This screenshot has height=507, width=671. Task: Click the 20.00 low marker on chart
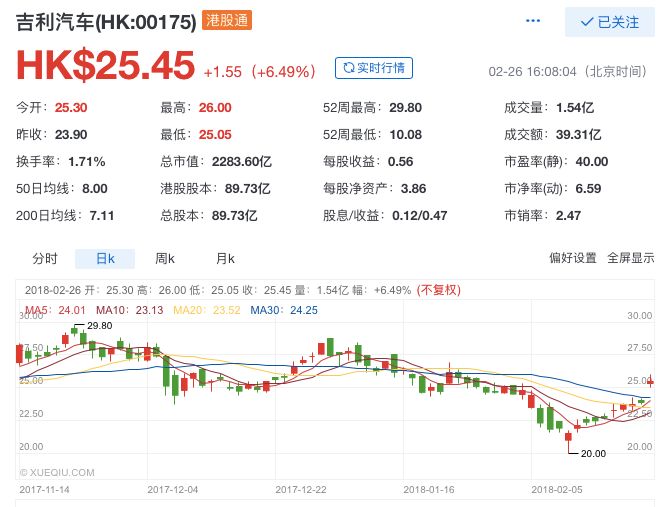pyautogui.click(x=593, y=454)
